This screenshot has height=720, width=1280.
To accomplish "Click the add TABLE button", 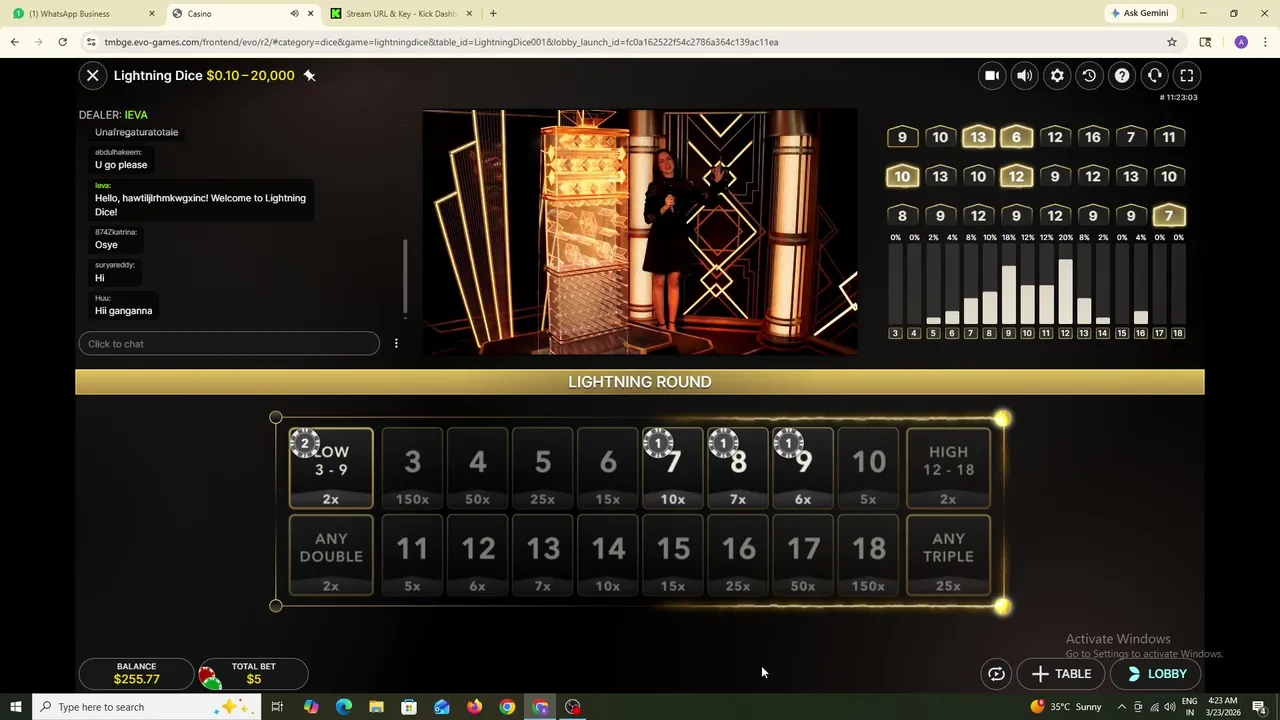I will point(1061,674).
